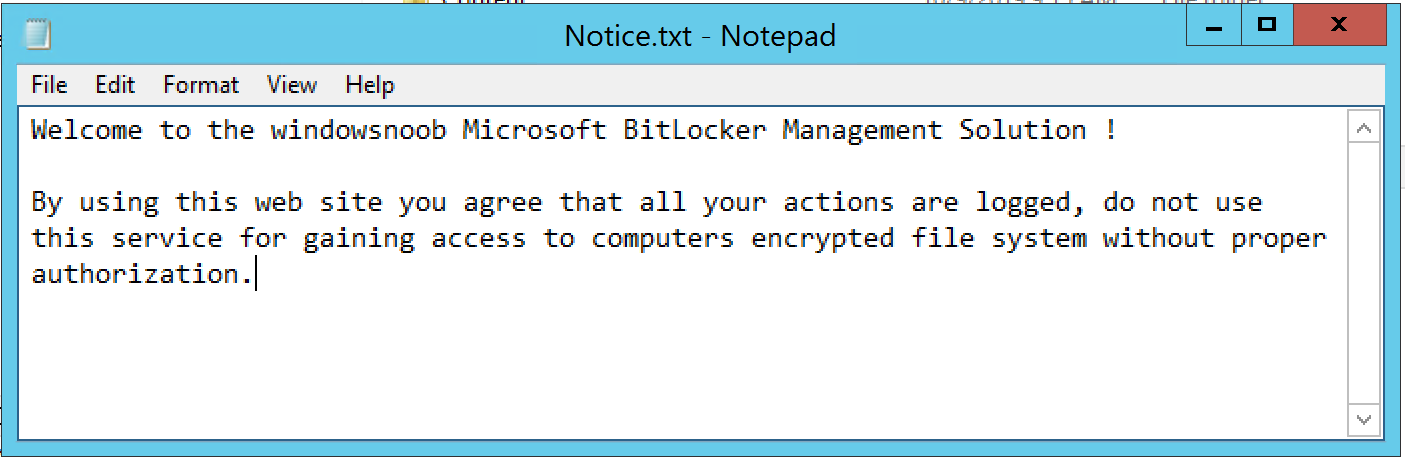This screenshot has height=457, width=1405.
Task: Open the Format menu
Action: [x=201, y=85]
